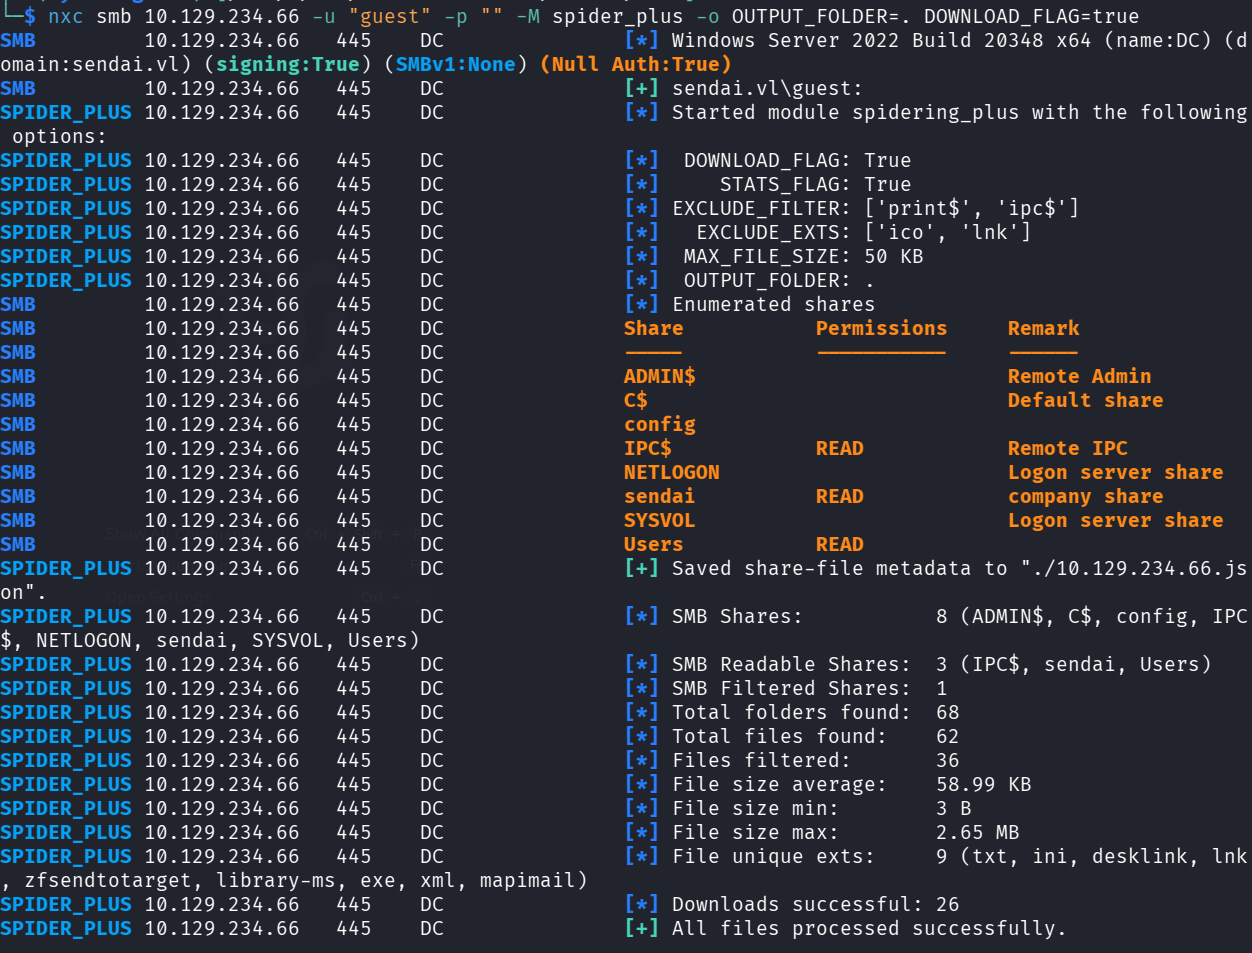Click the "SMB Readable Shares:" statistic label
The width and height of the screenshot is (1252, 953).
pyautogui.click(x=791, y=664)
